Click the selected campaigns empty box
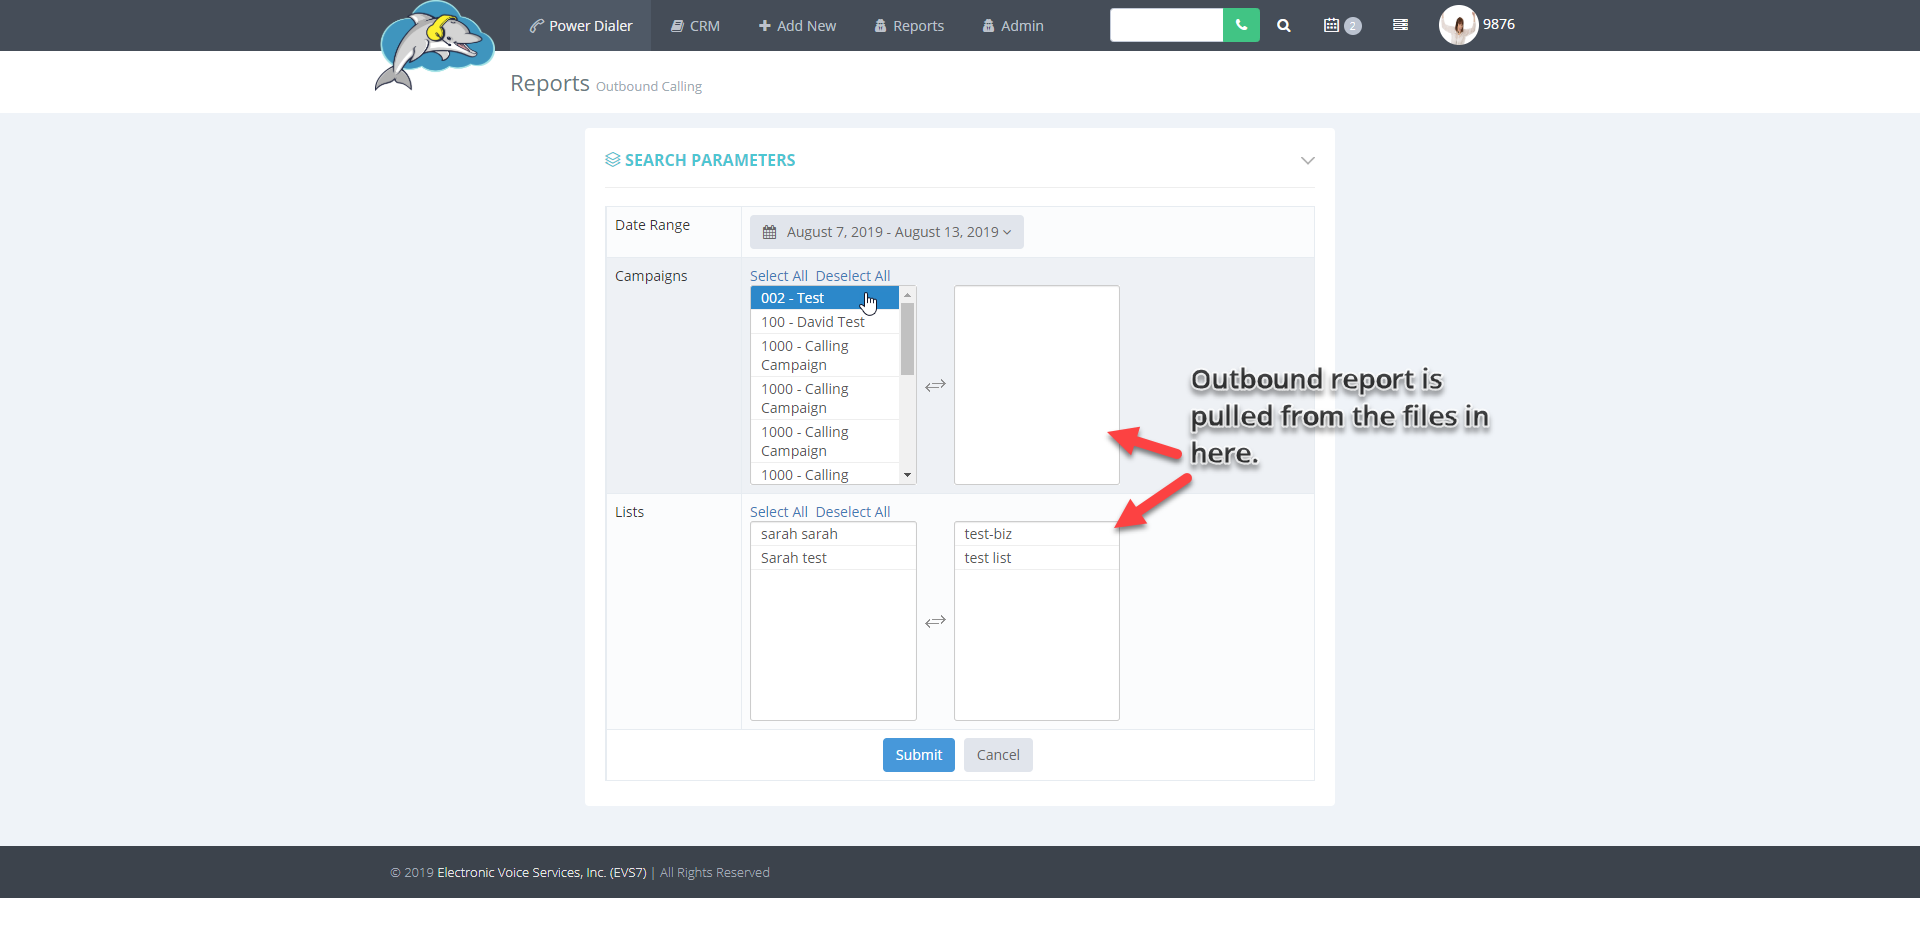 [x=1036, y=385]
